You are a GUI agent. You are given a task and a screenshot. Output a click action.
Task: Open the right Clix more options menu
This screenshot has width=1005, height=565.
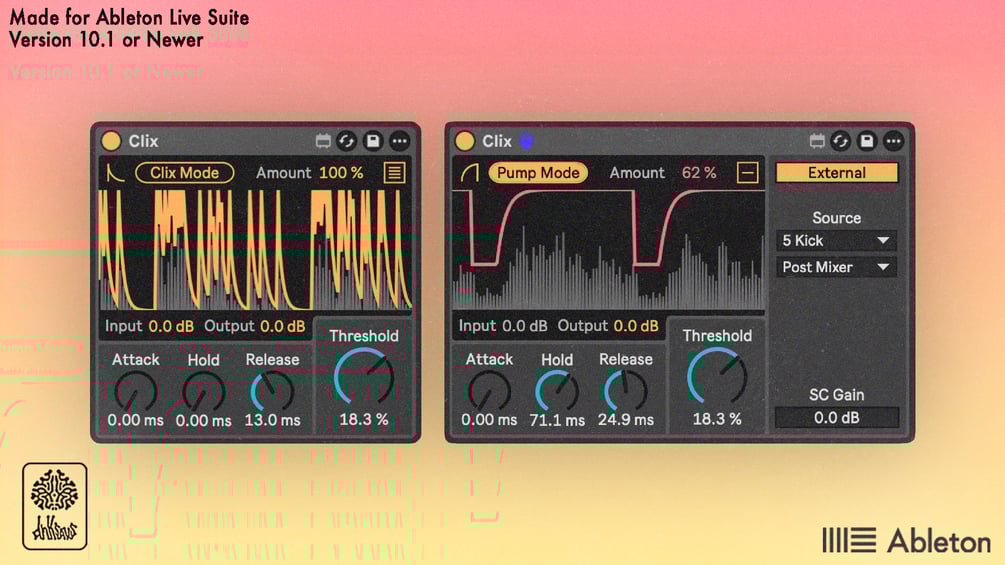point(893,141)
